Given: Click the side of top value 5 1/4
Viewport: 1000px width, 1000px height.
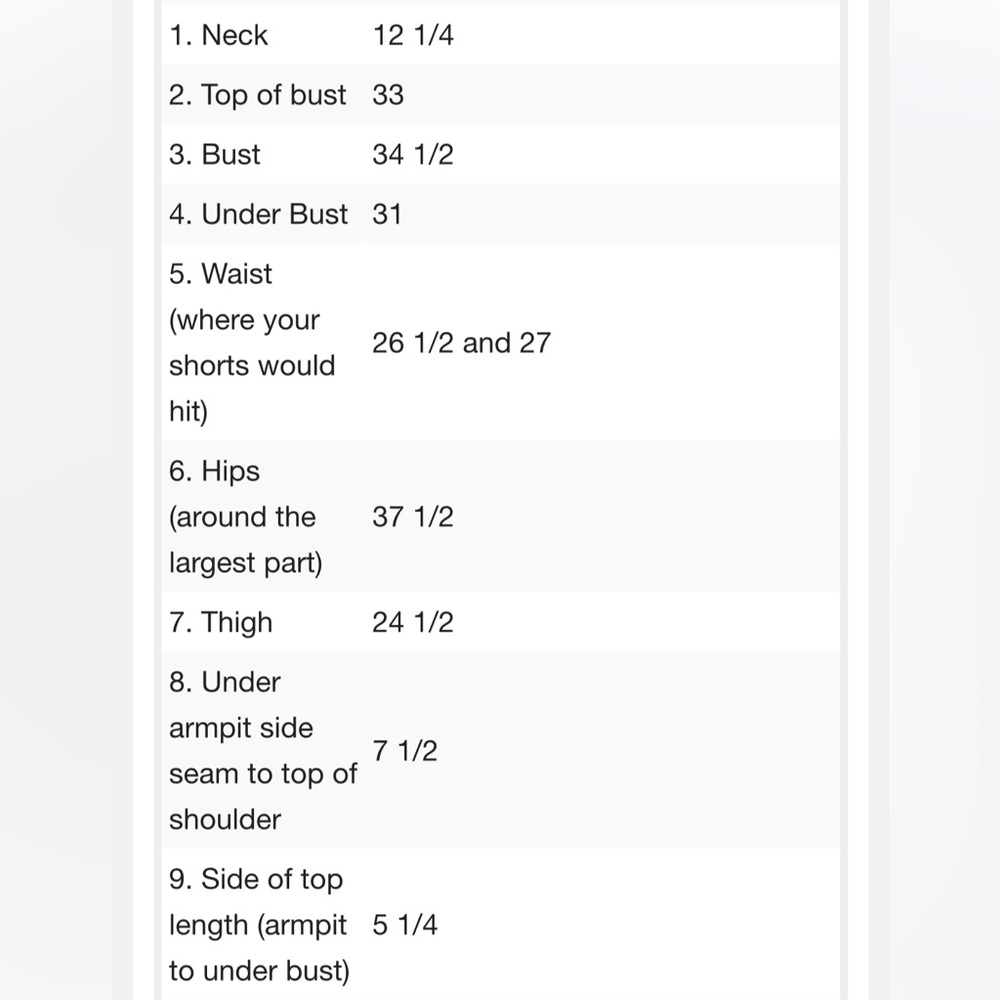Looking at the screenshot, I should point(405,925).
